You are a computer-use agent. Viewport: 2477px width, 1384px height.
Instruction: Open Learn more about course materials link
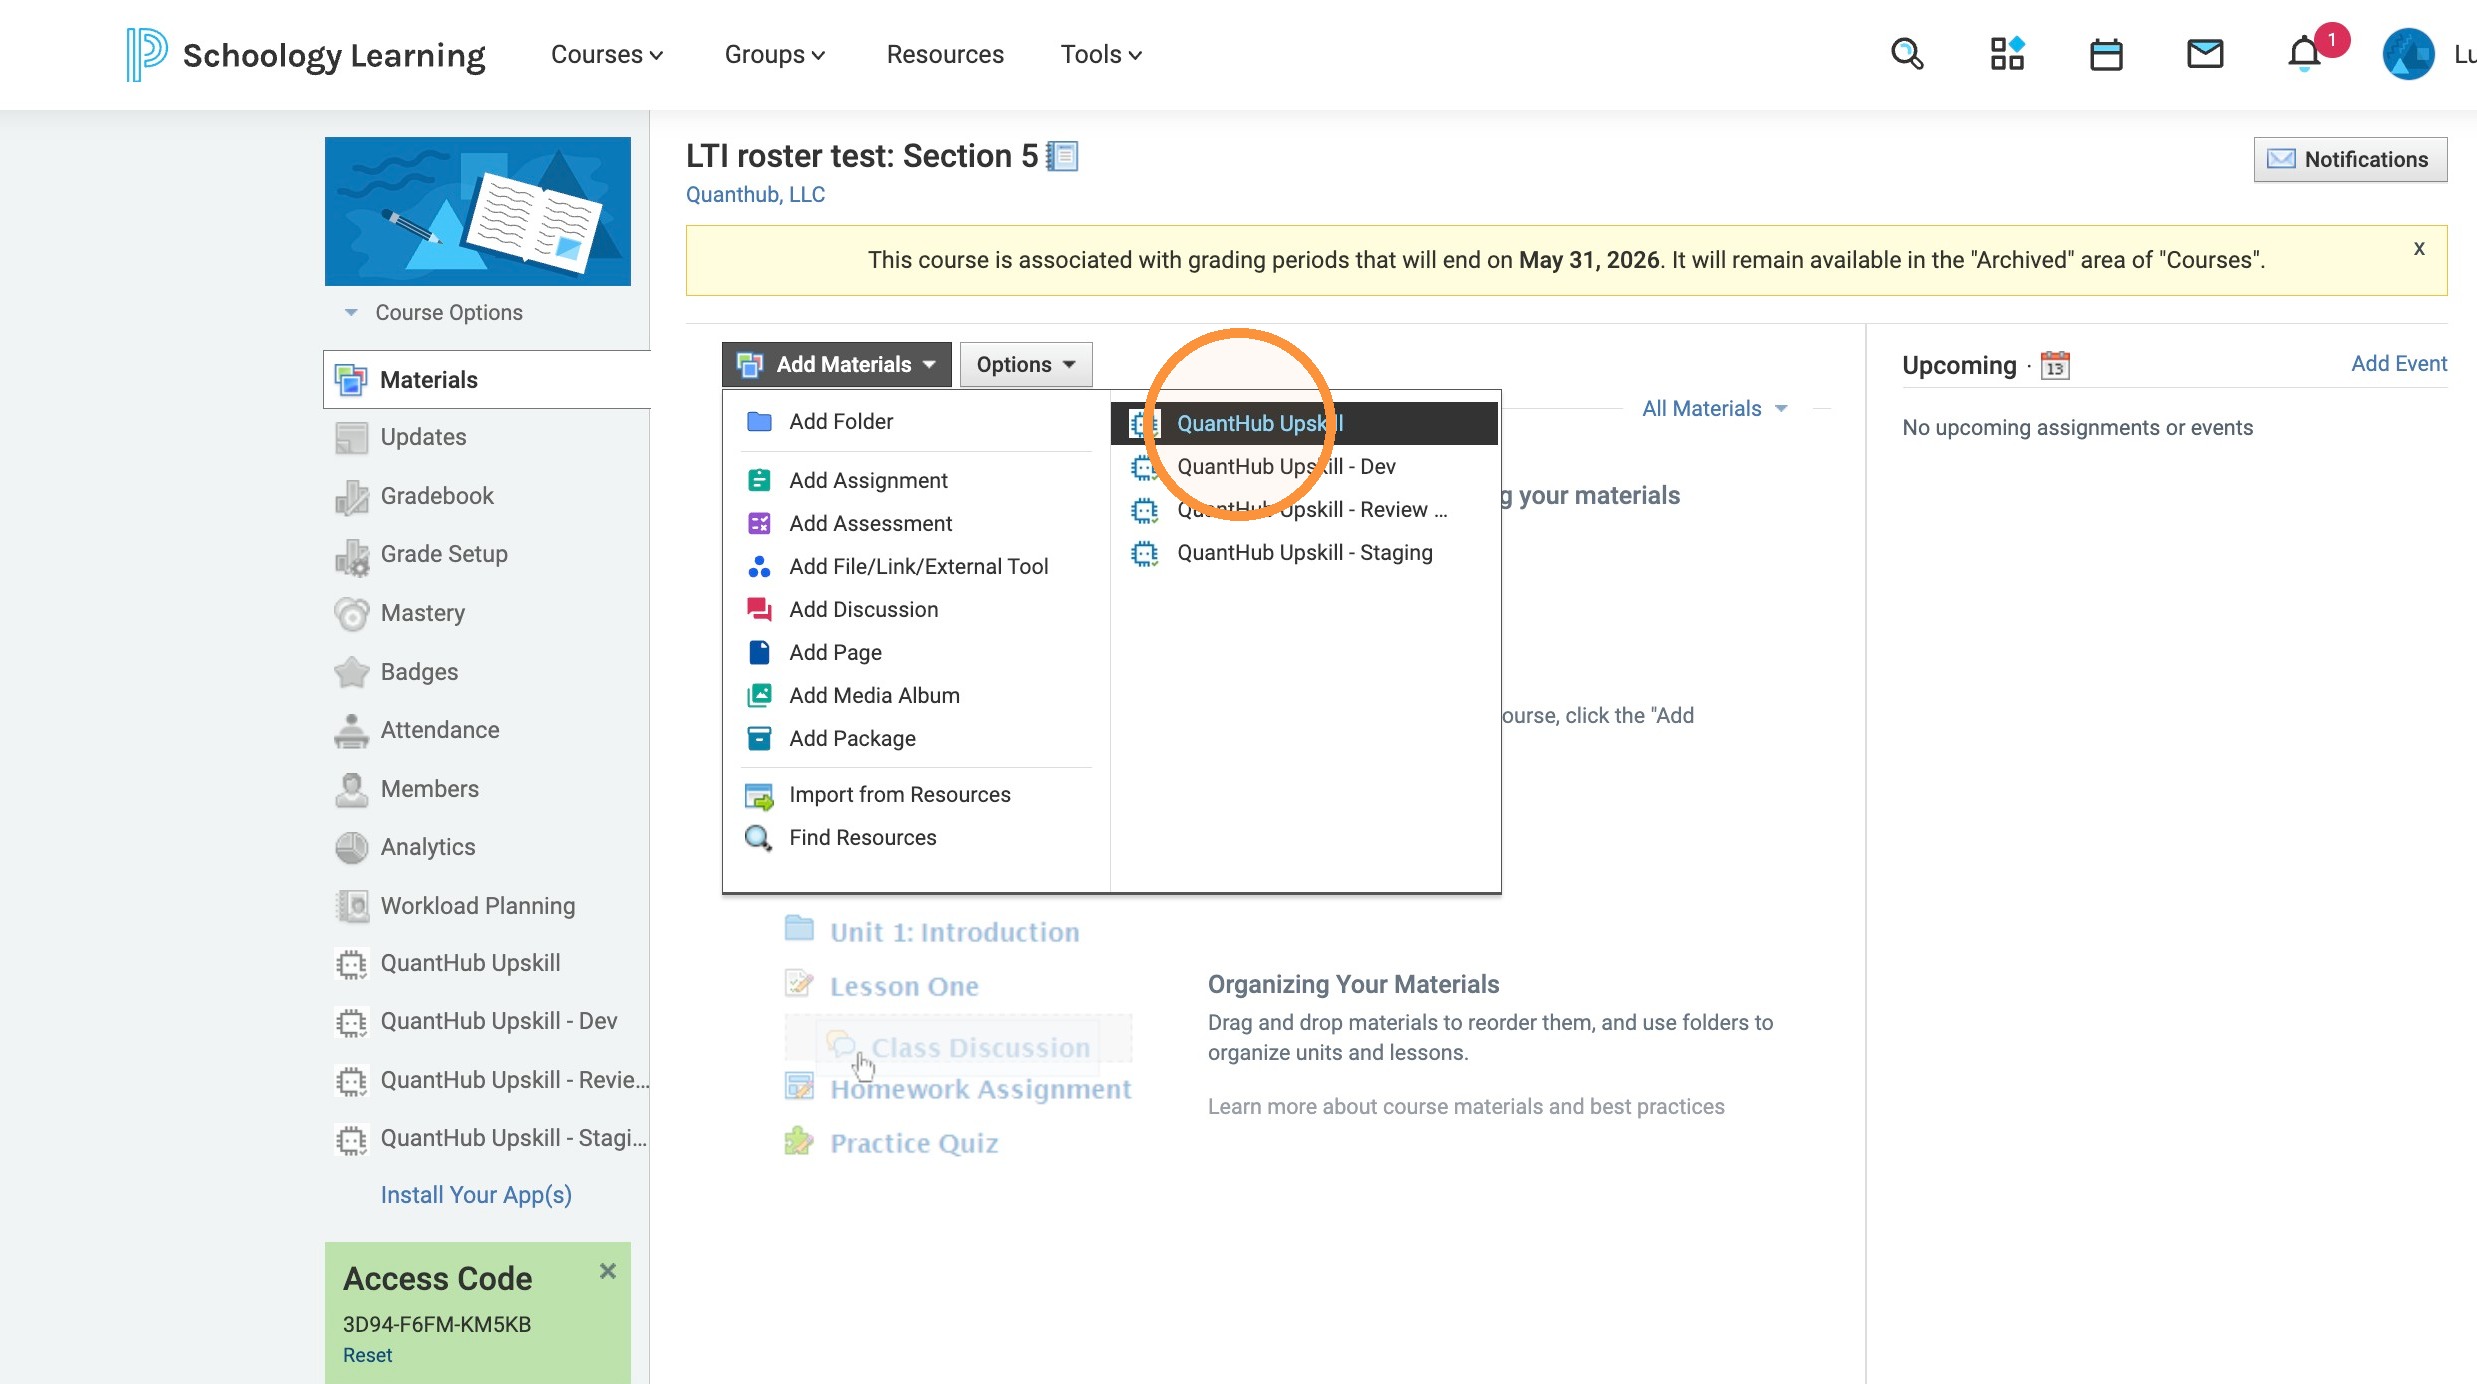pos(1466,1106)
